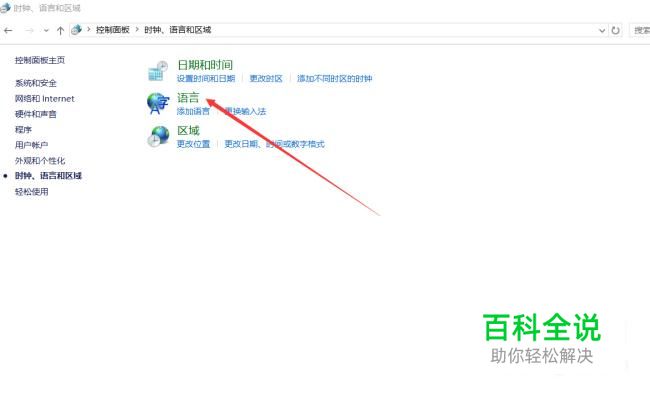Open 硬件和声音 category

coord(36,114)
